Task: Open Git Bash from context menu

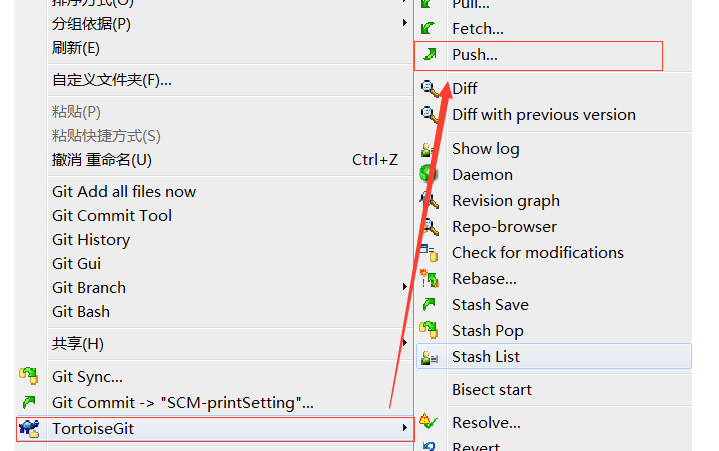Action: click(81, 311)
